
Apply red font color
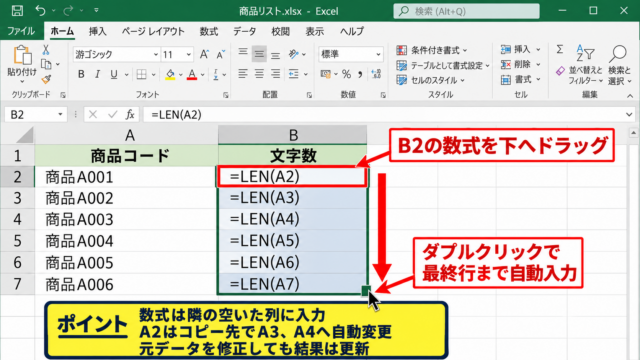coord(192,74)
